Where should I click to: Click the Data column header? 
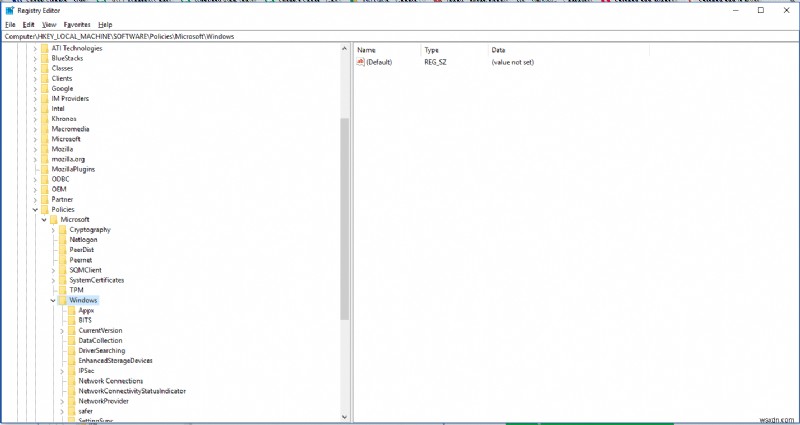(x=498, y=49)
